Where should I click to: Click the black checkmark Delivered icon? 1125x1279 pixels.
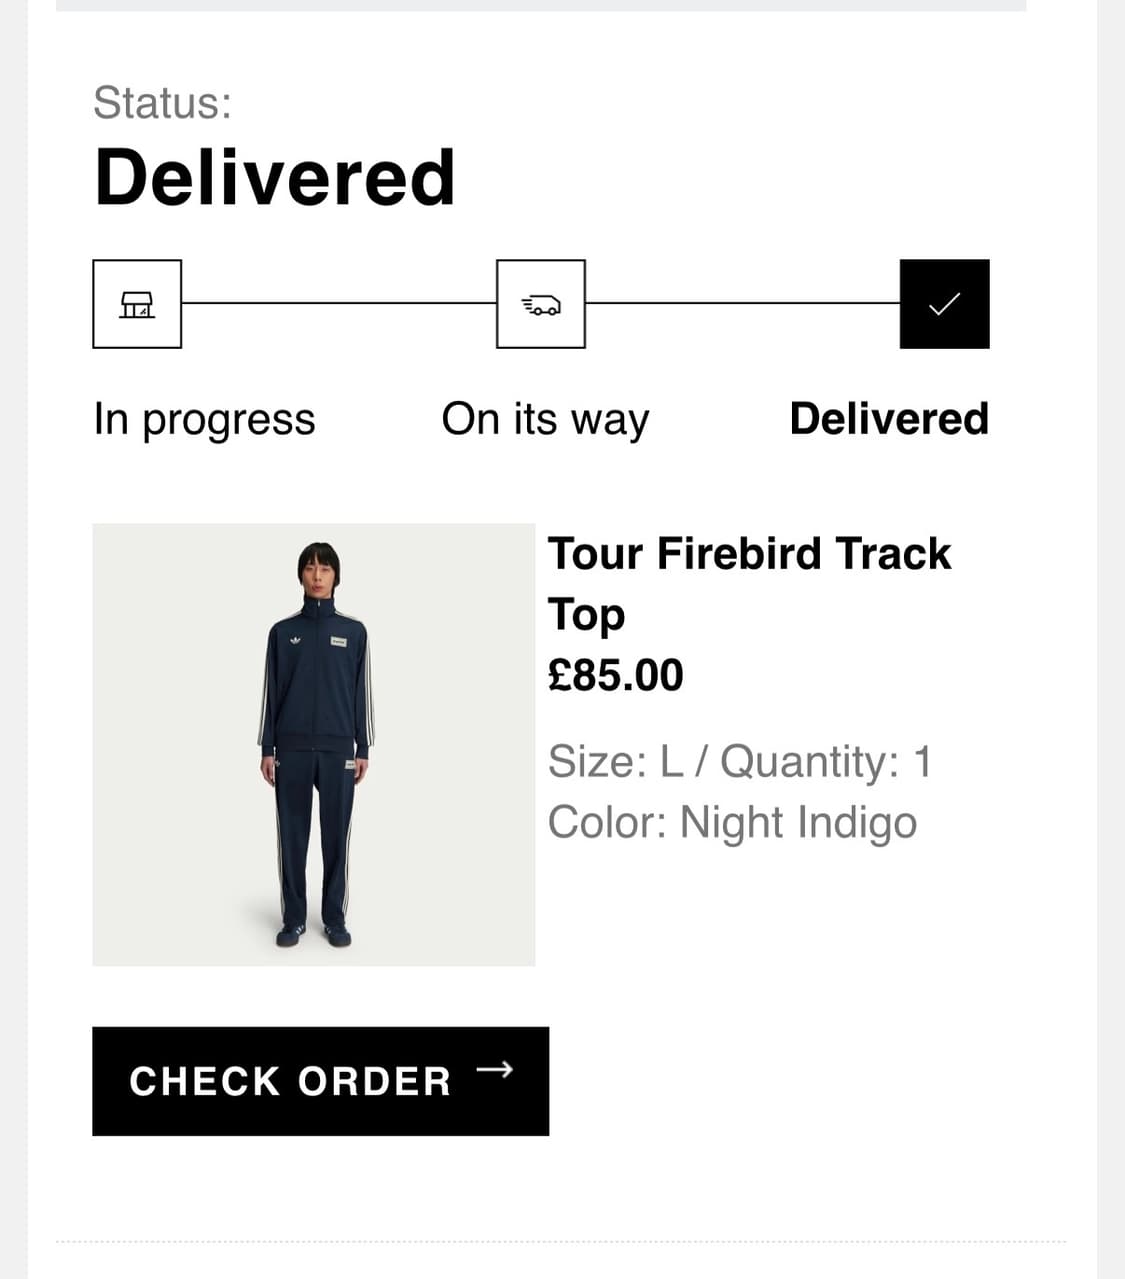pyautogui.click(x=944, y=304)
